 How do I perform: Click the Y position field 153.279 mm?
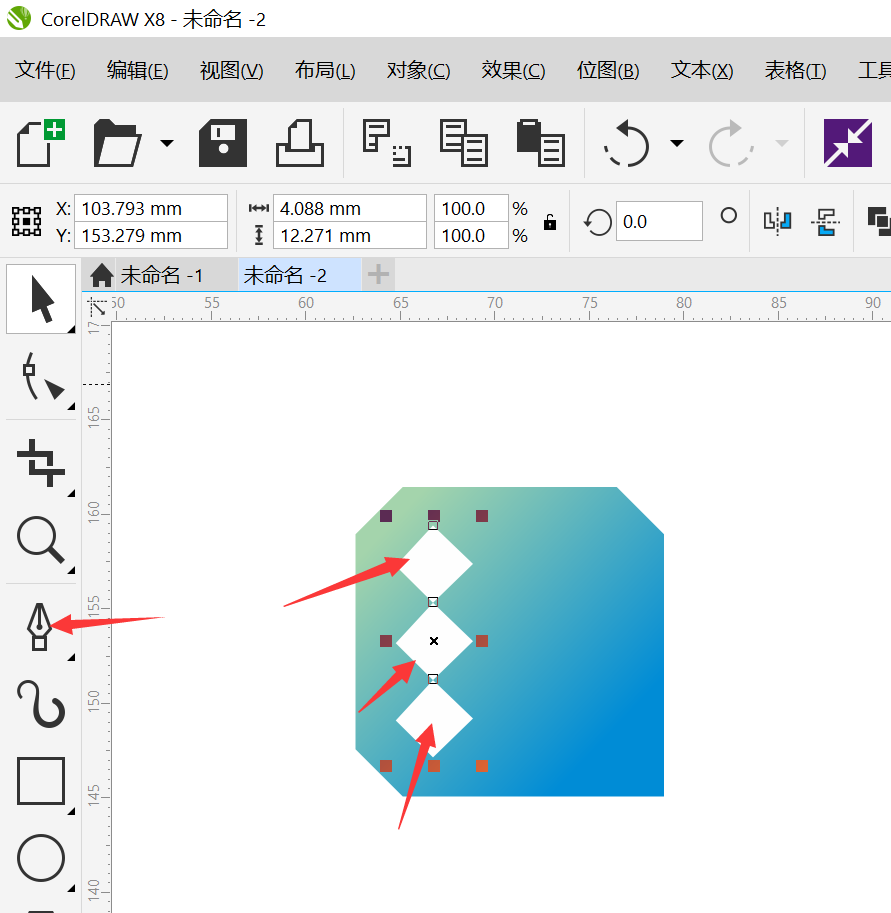point(151,235)
